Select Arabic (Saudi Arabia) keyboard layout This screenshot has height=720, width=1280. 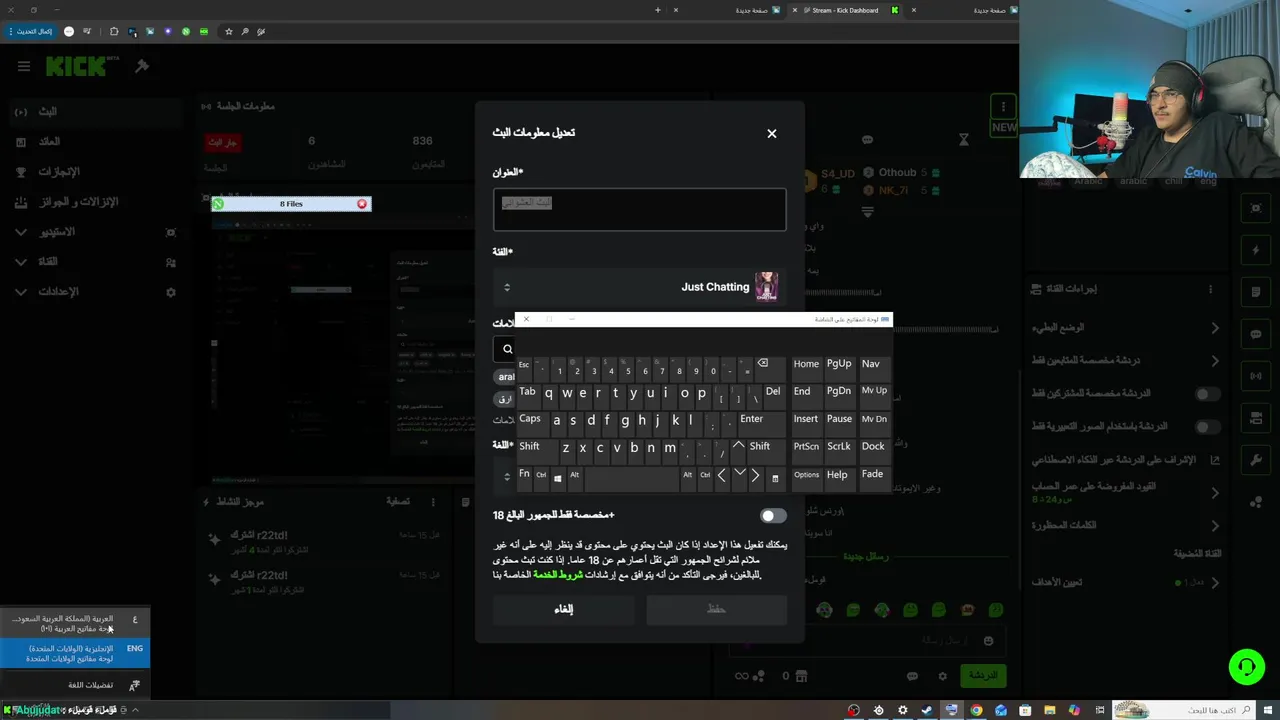pos(75,623)
